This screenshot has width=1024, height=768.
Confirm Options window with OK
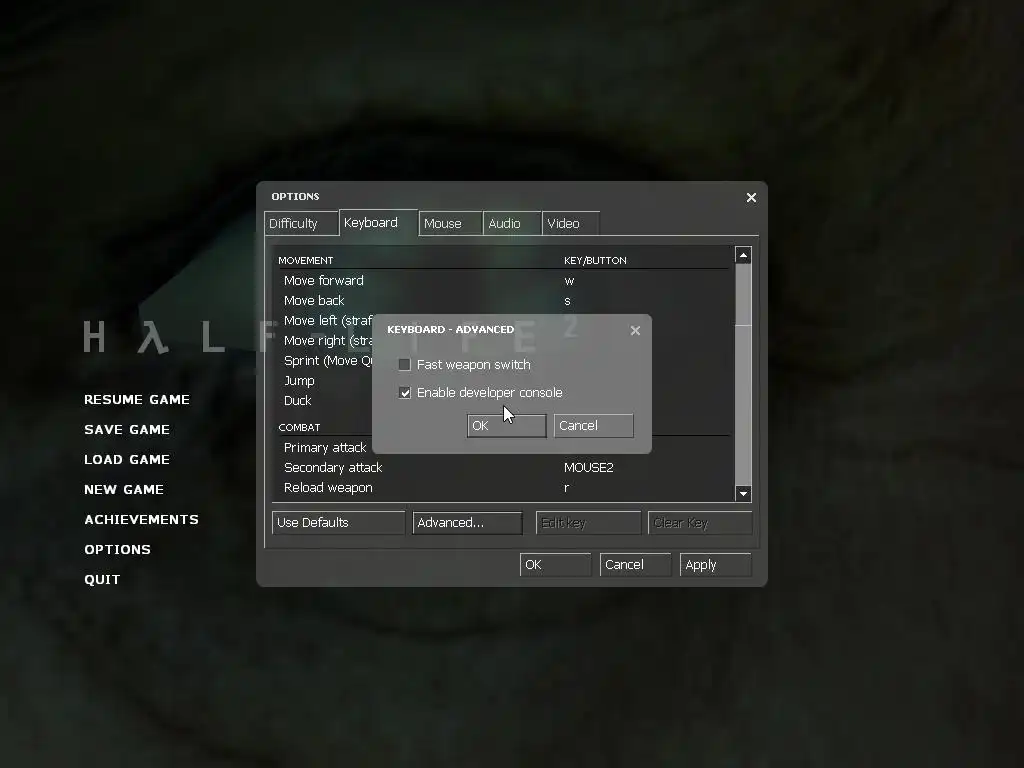(x=555, y=565)
